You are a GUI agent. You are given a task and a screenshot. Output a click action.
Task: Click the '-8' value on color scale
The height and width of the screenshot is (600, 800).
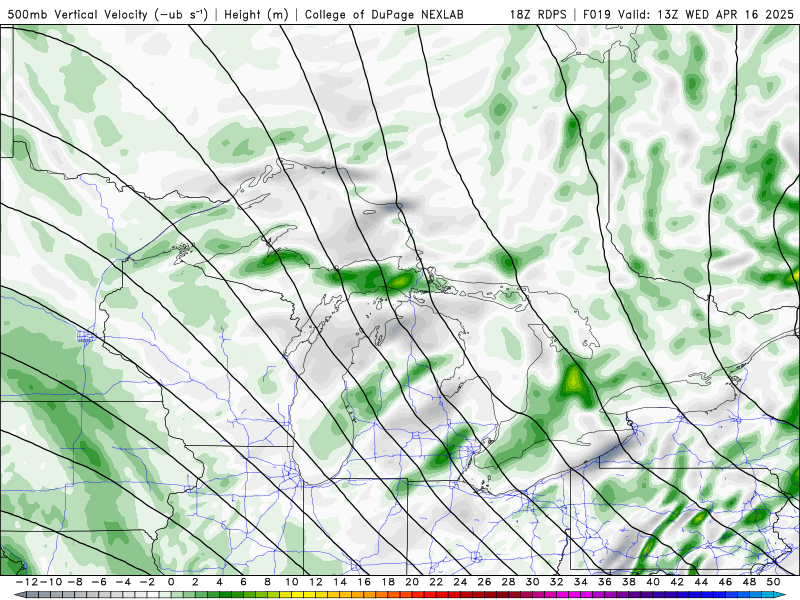(74, 582)
